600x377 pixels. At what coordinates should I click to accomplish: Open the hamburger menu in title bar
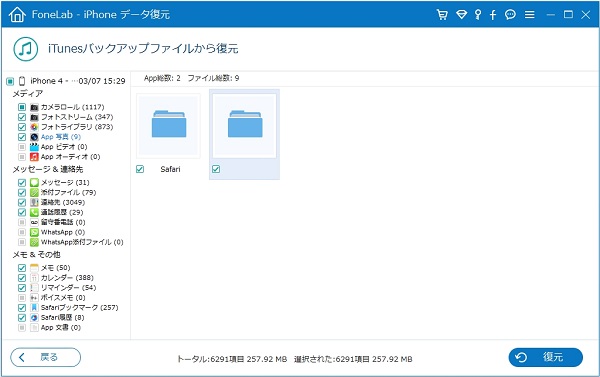point(530,15)
